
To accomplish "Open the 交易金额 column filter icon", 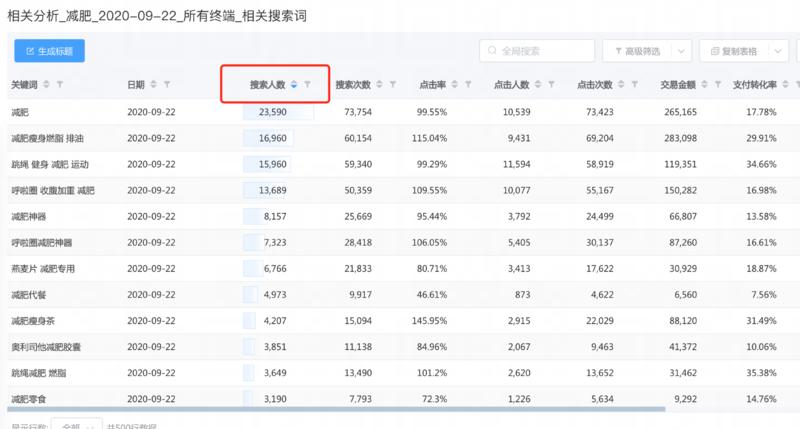I will coord(718,84).
